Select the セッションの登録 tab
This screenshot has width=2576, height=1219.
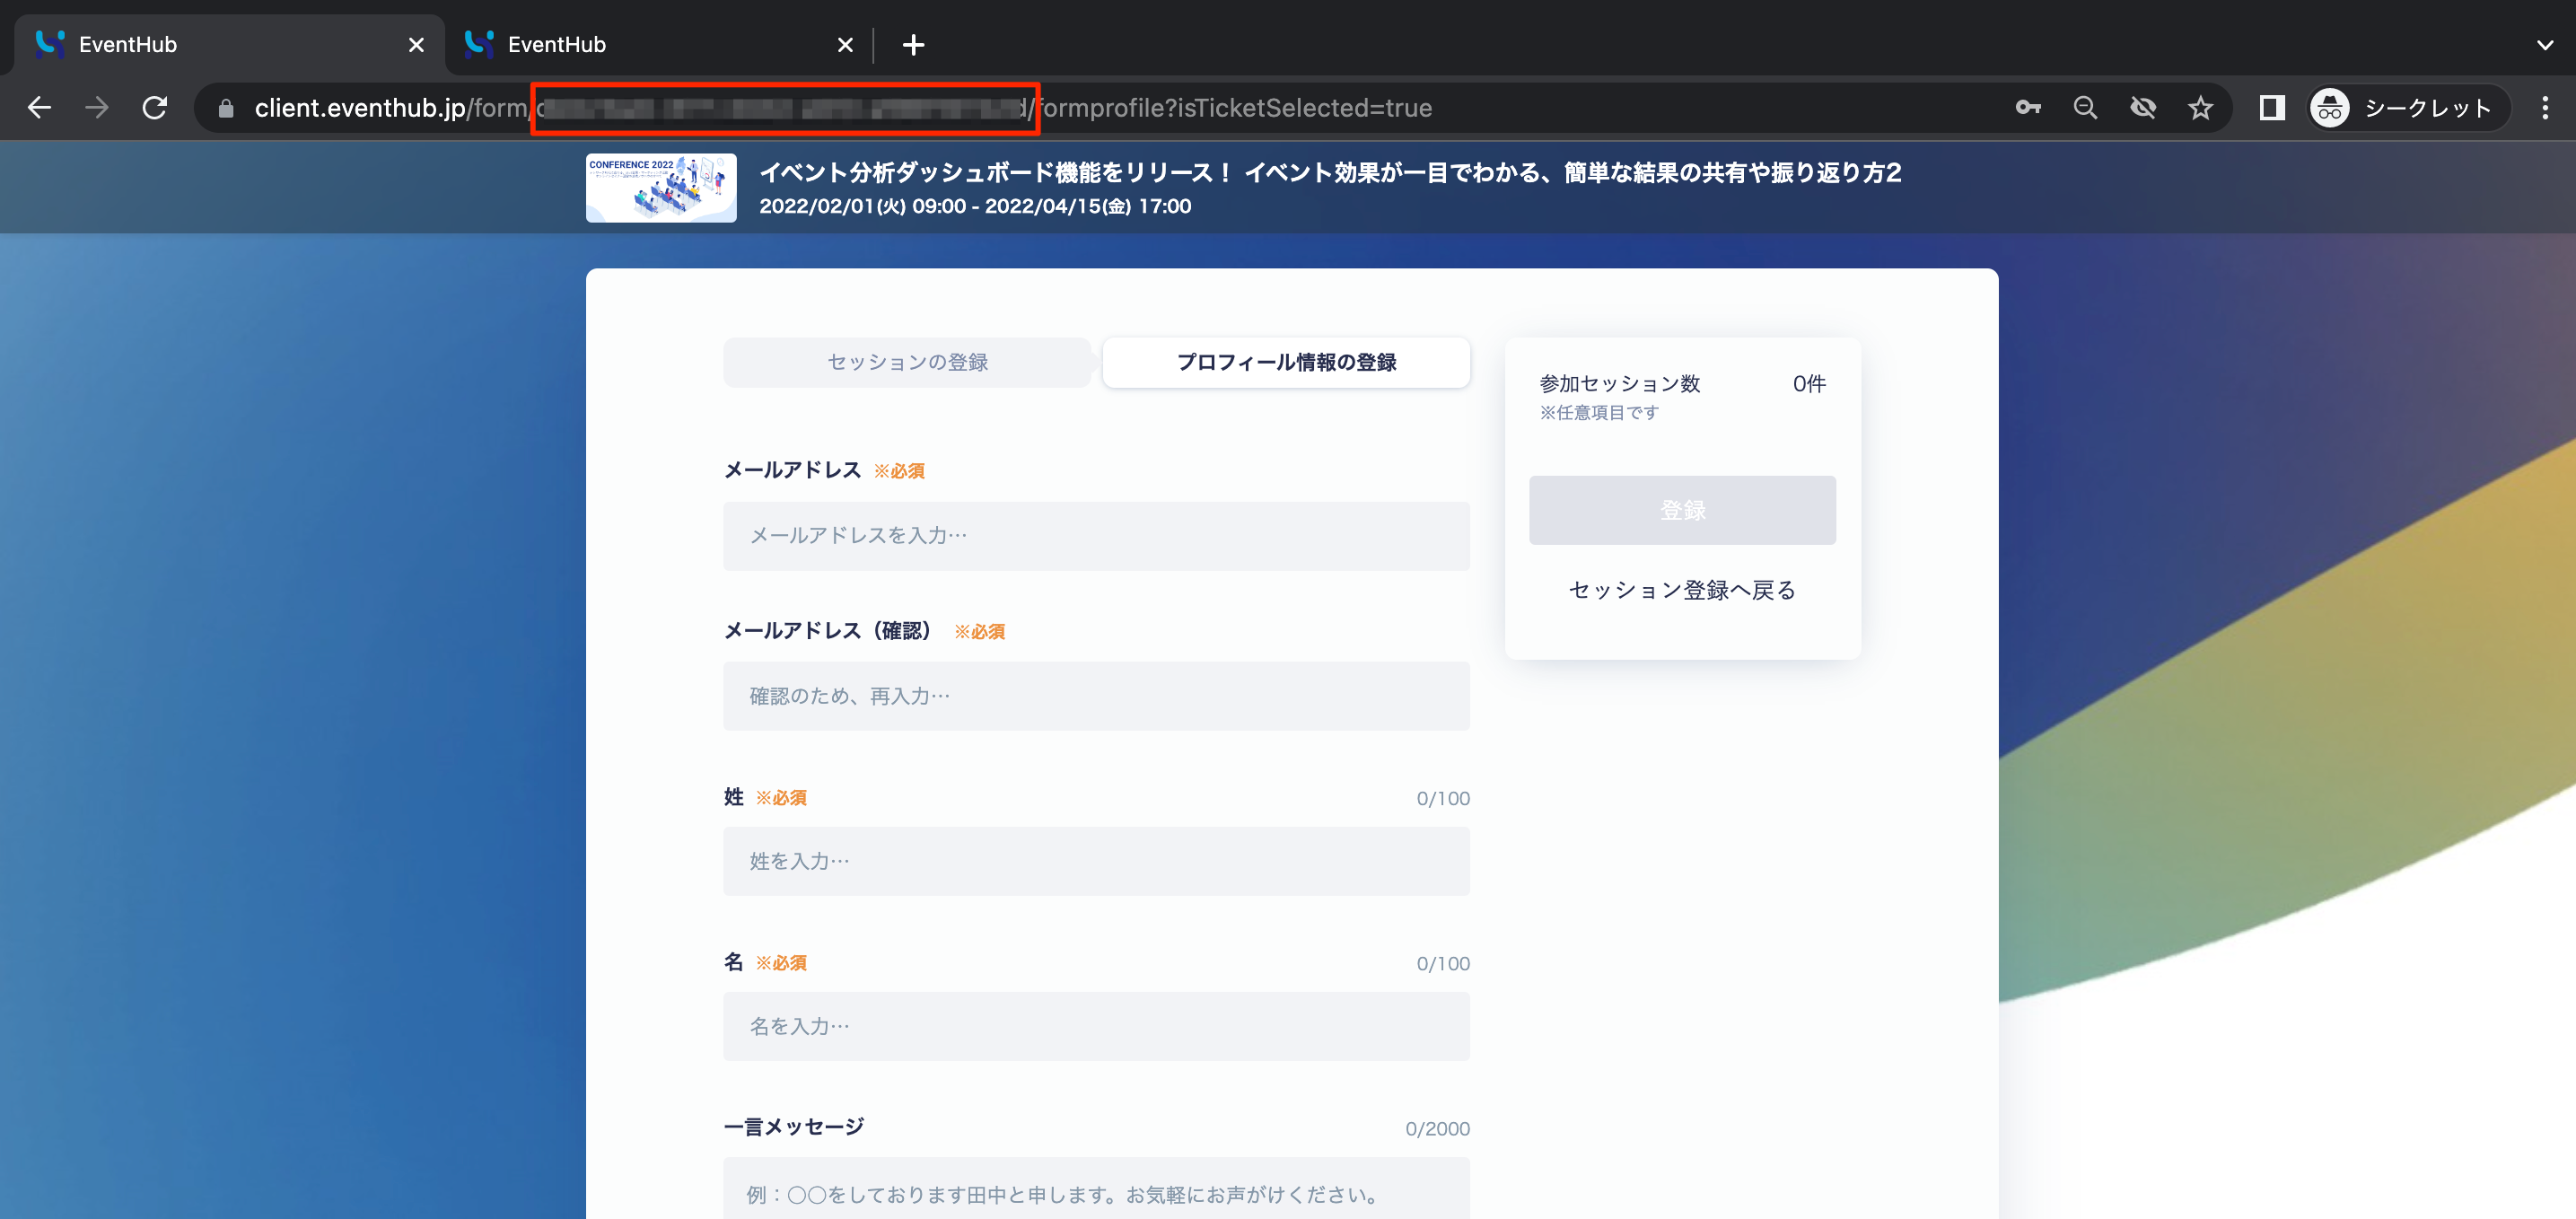point(907,362)
